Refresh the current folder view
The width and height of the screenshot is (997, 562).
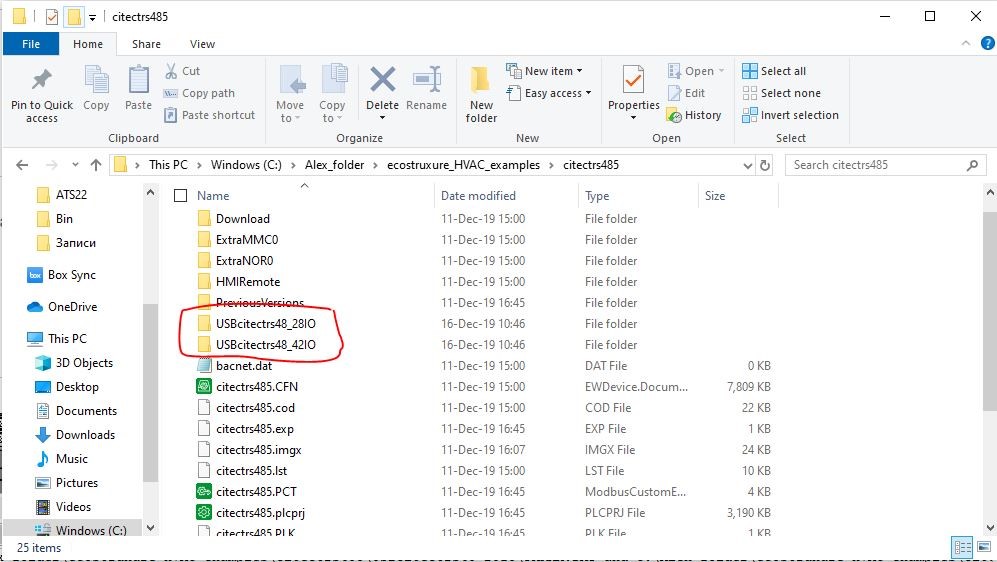pos(765,165)
